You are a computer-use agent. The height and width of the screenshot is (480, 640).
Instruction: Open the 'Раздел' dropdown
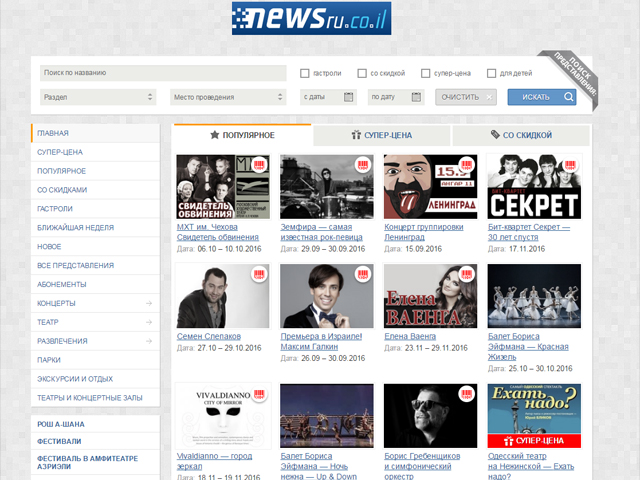[98, 97]
